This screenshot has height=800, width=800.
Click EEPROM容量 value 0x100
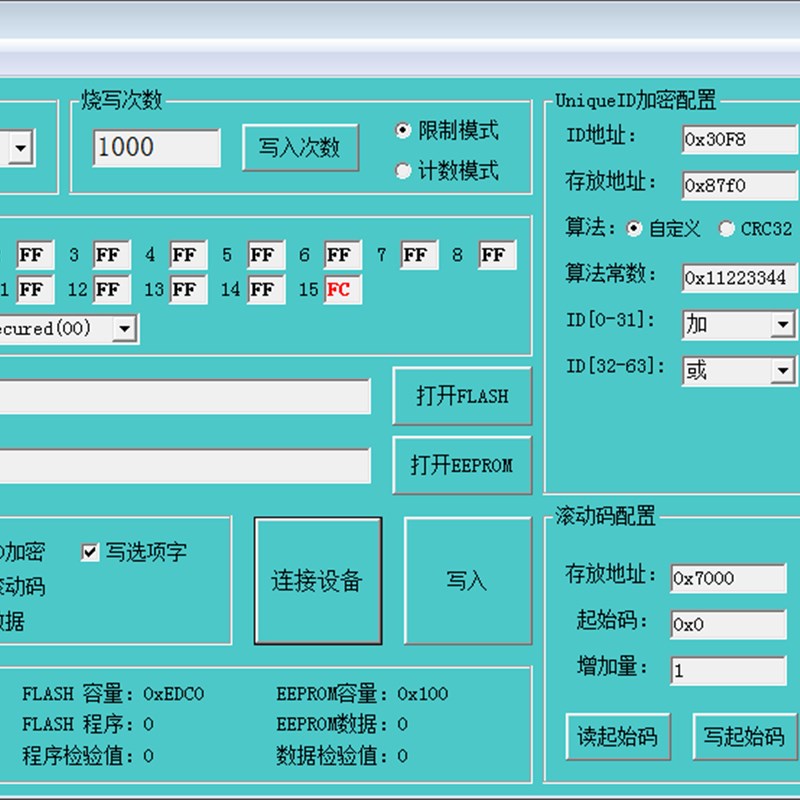coord(422,694)
